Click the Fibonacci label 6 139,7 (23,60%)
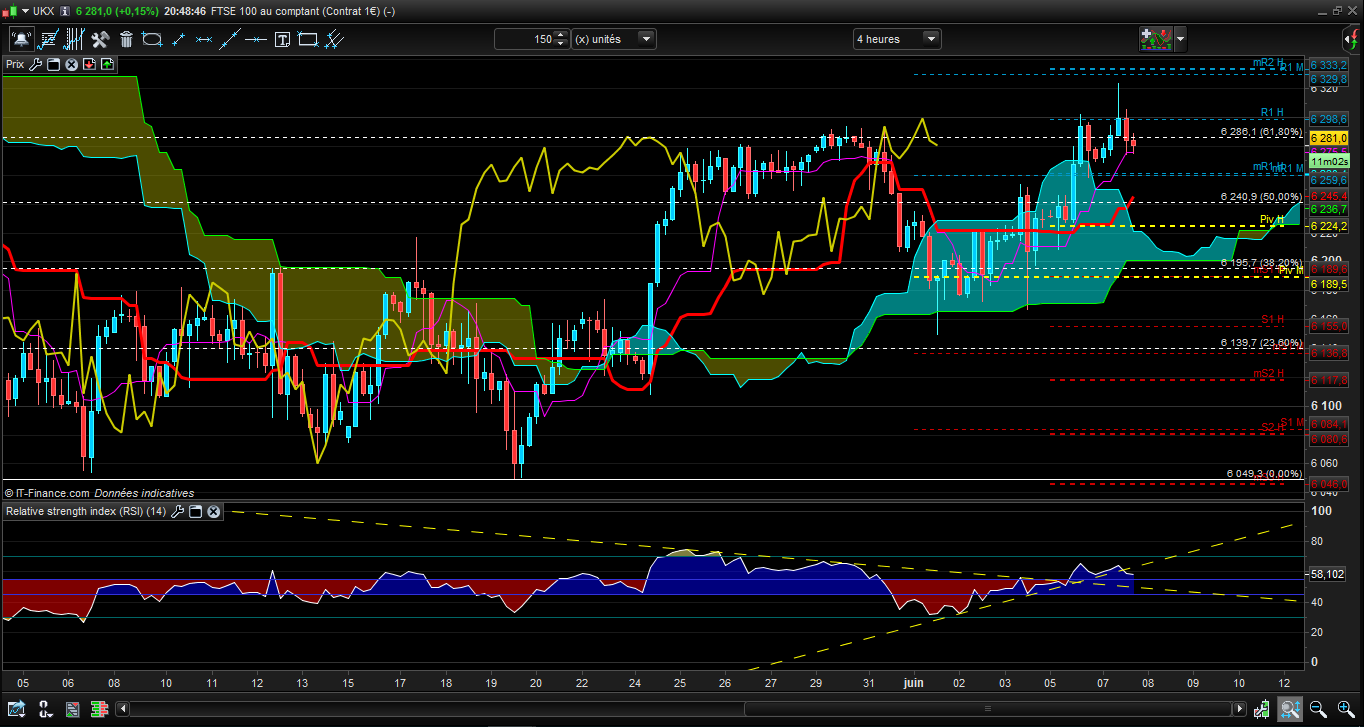The image size is (1364, 727). tap(1262, 343)
